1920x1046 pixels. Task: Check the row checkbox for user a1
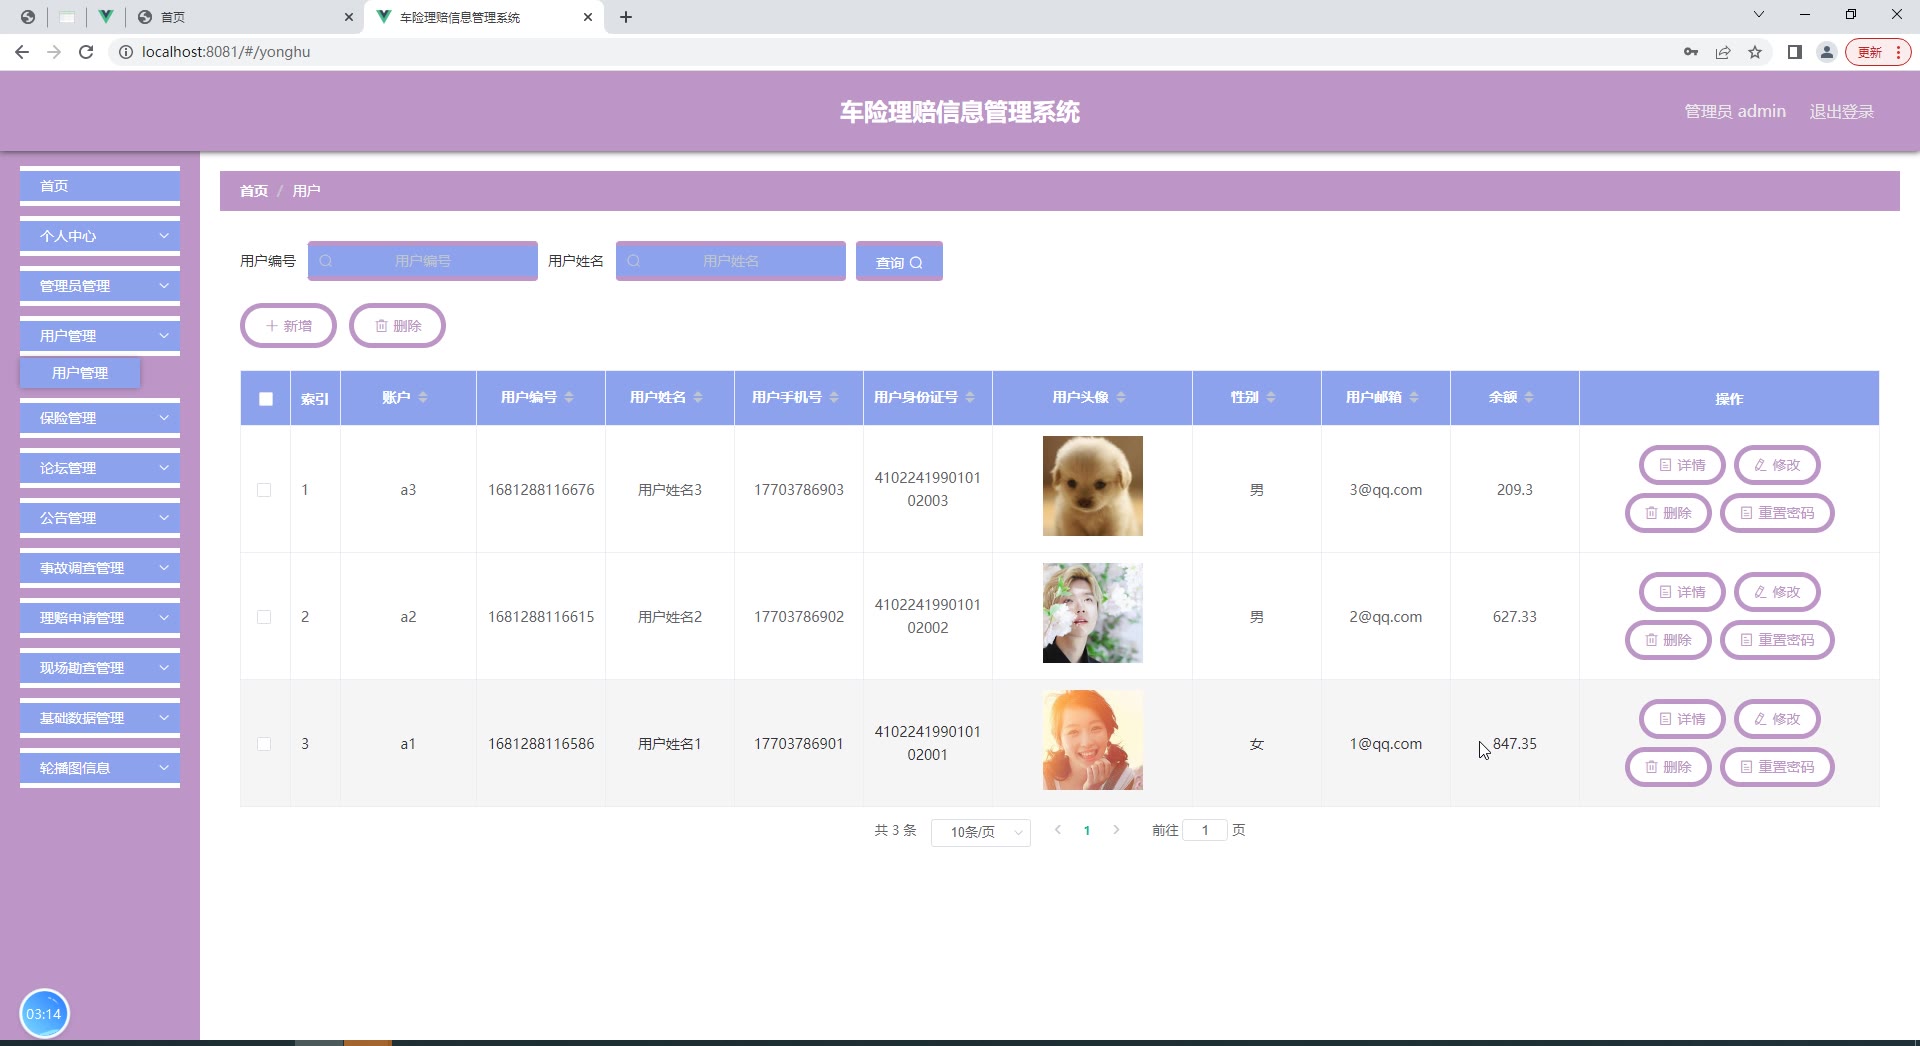(264, 744)
